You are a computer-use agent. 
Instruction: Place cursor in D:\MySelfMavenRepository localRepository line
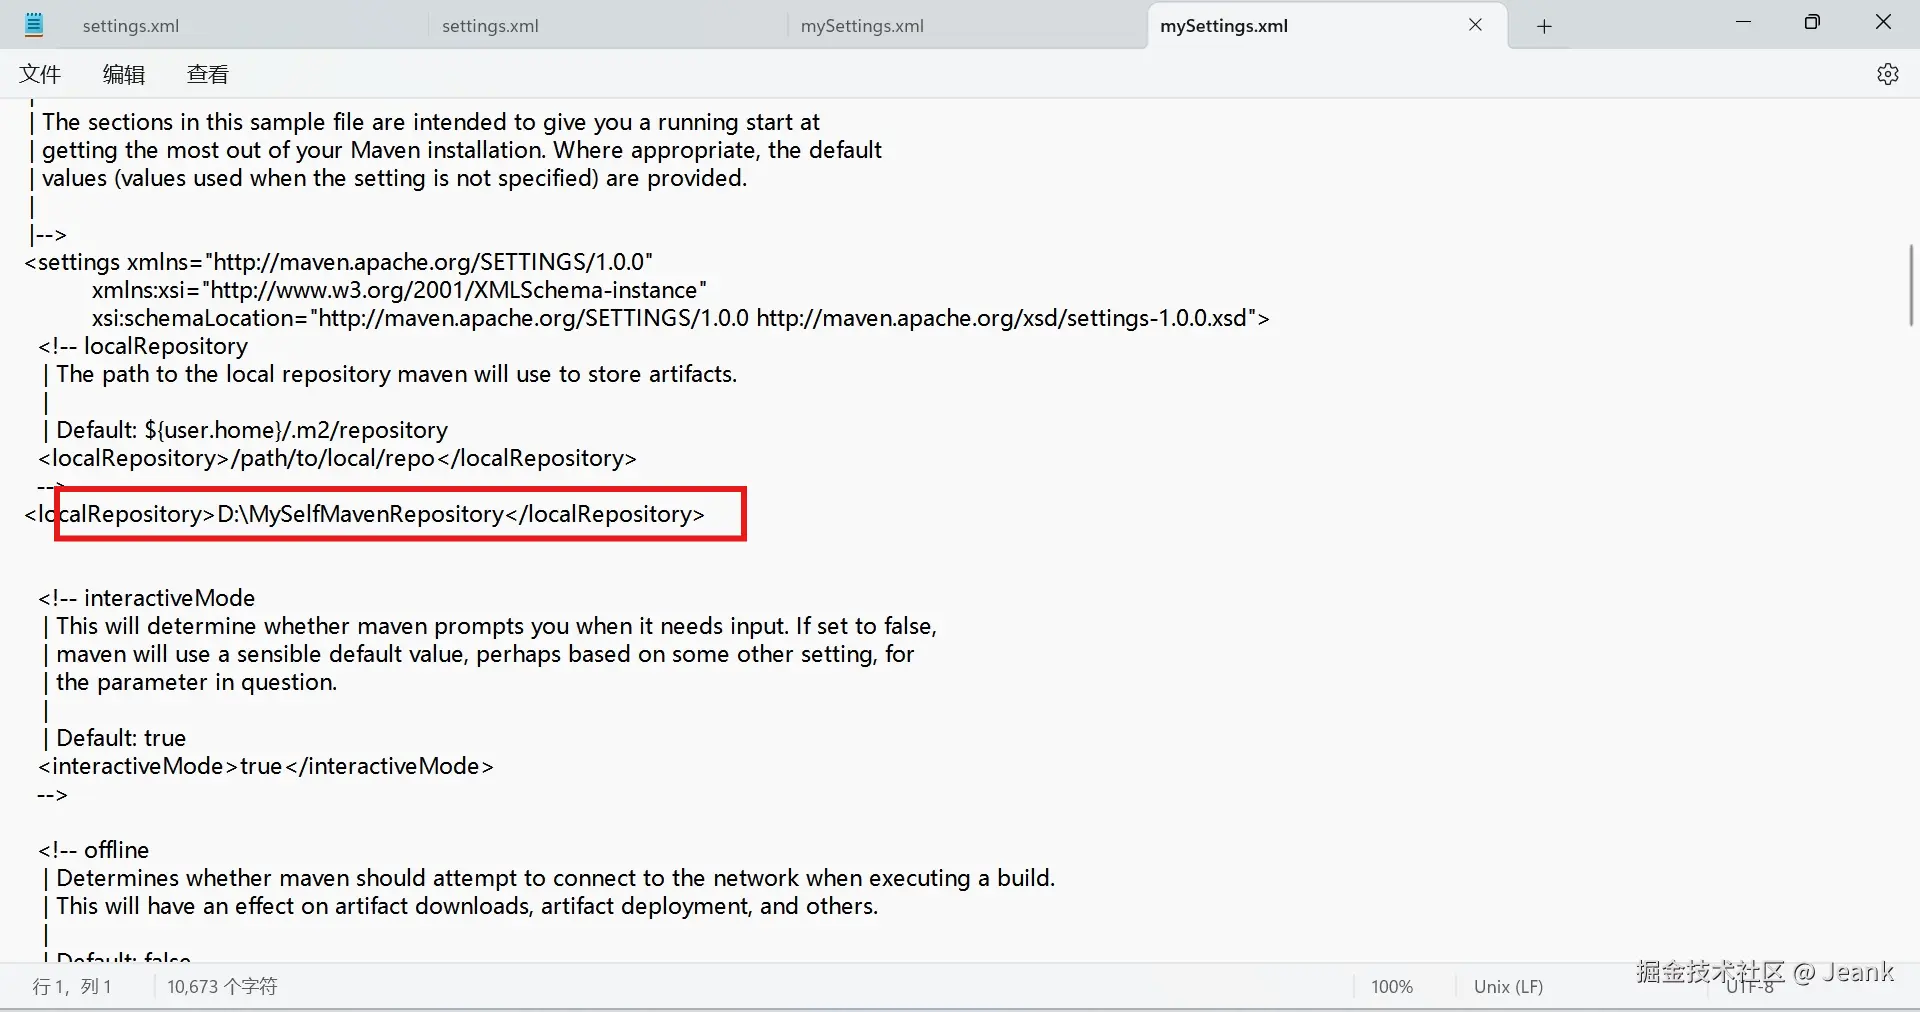(365, 514)
